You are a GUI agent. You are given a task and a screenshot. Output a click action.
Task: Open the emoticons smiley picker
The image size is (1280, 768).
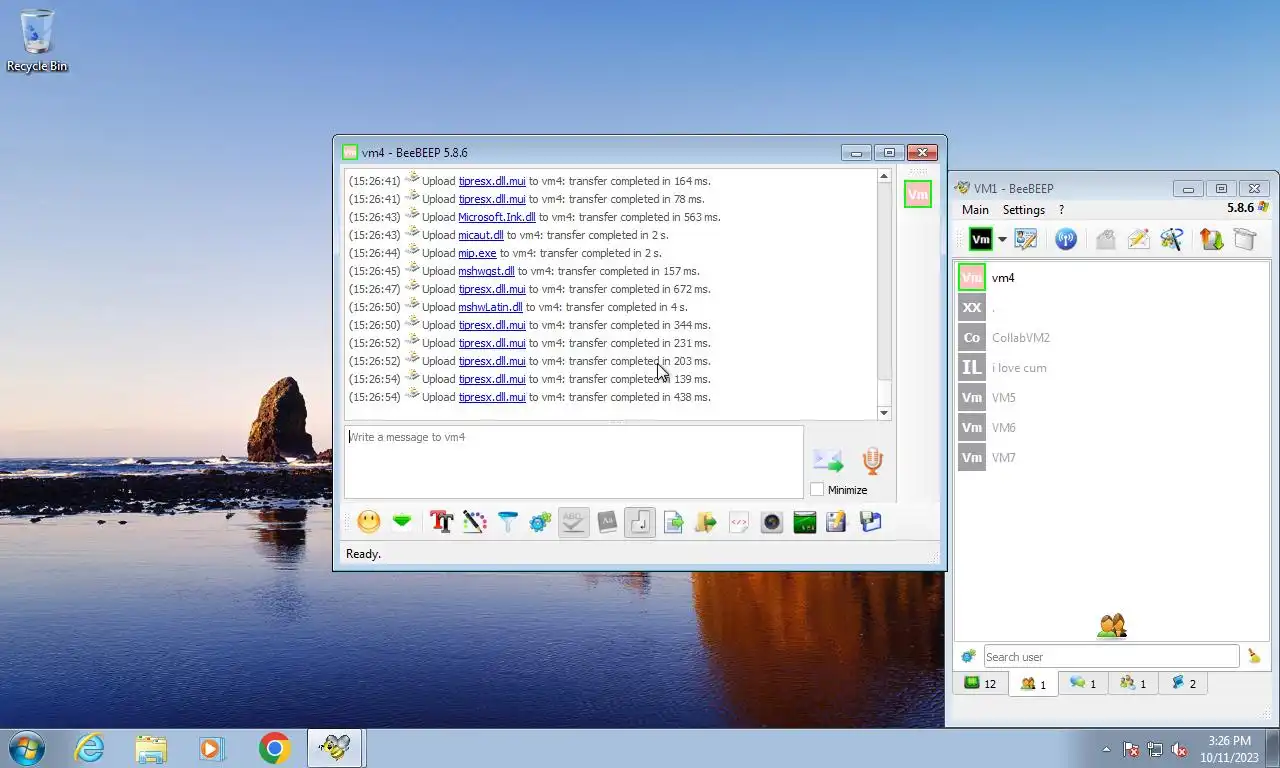pyautogui.click(x=369, y=522)
